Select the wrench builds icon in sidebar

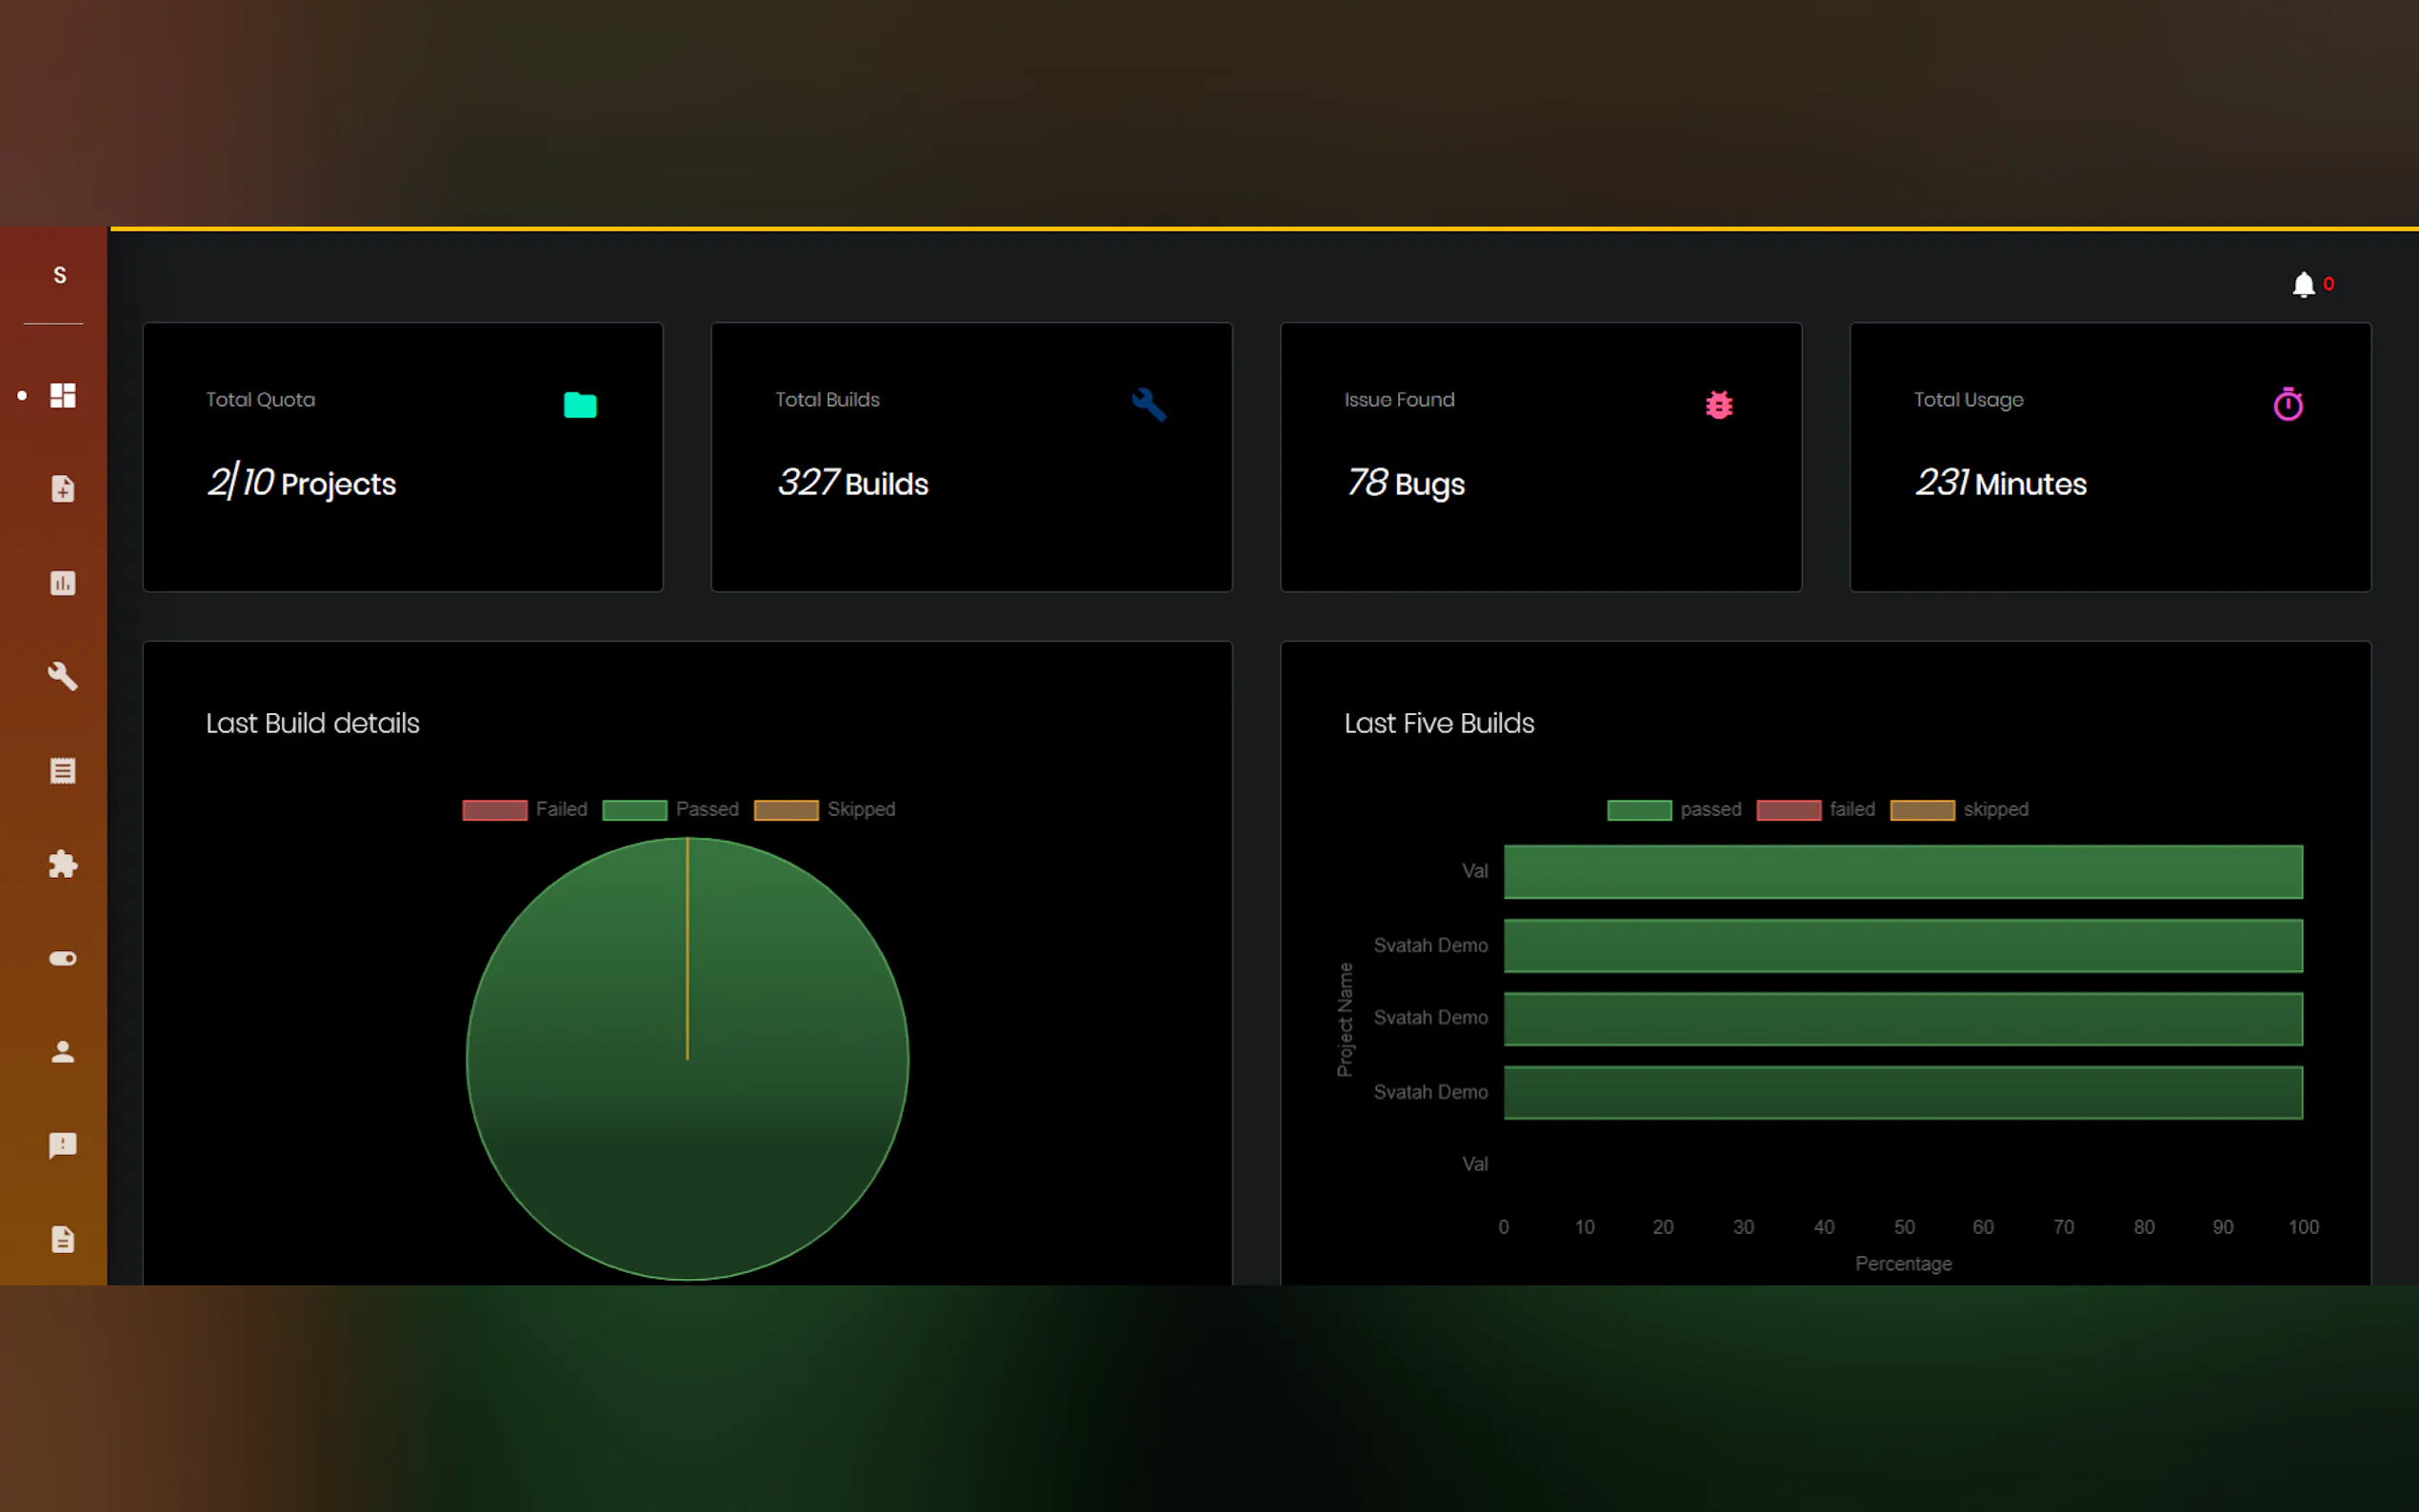pyautogui.click(x=63, y=676)
